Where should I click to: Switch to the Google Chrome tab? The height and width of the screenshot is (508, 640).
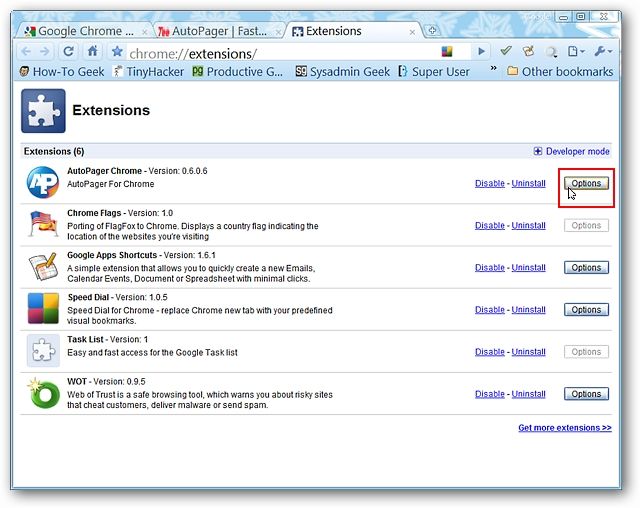pyautogui.click(x=85, y=31)
